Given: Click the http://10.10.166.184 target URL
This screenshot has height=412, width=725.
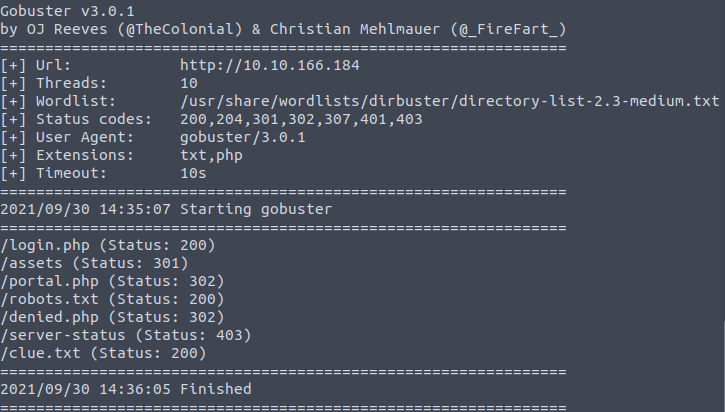Looking at the screenshot, I should pos(262,65).
